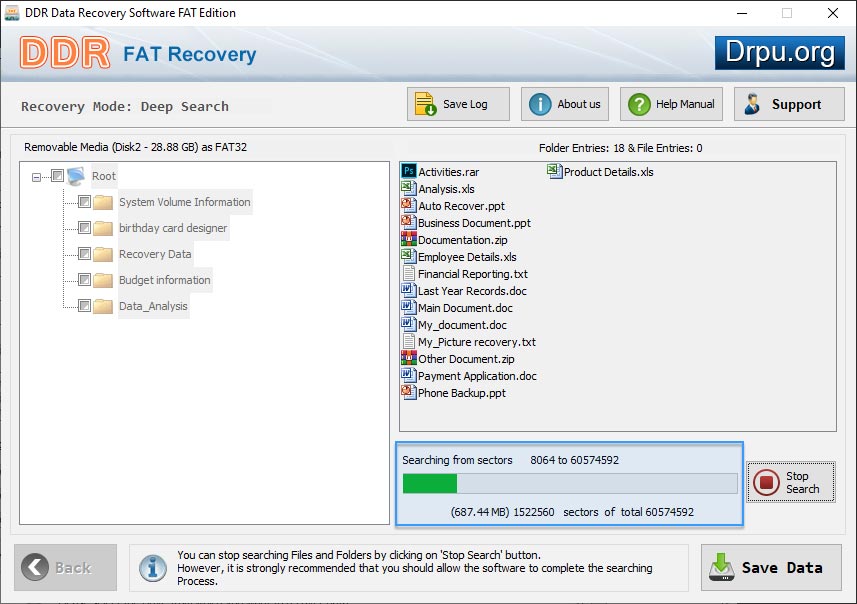The image size is (857, 604).
Task: Click the Recovery Data folder icon
Action: (x=103, y=254)
